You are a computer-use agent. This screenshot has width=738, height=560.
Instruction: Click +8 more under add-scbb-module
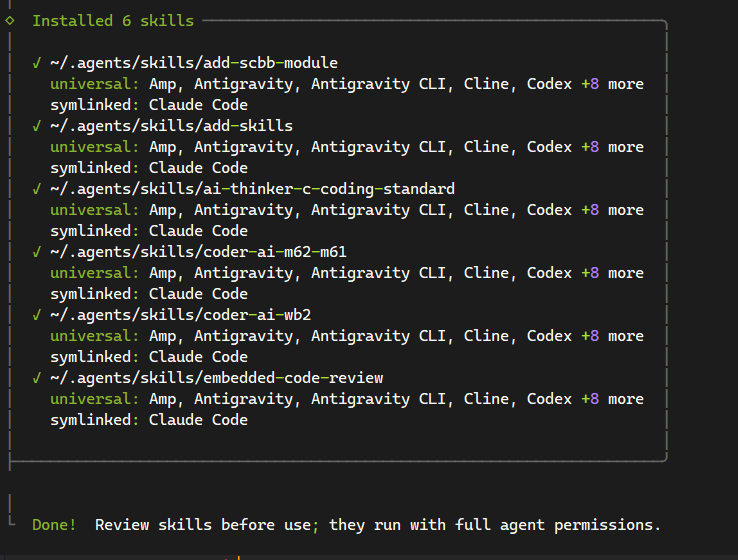tap(612, 84)
